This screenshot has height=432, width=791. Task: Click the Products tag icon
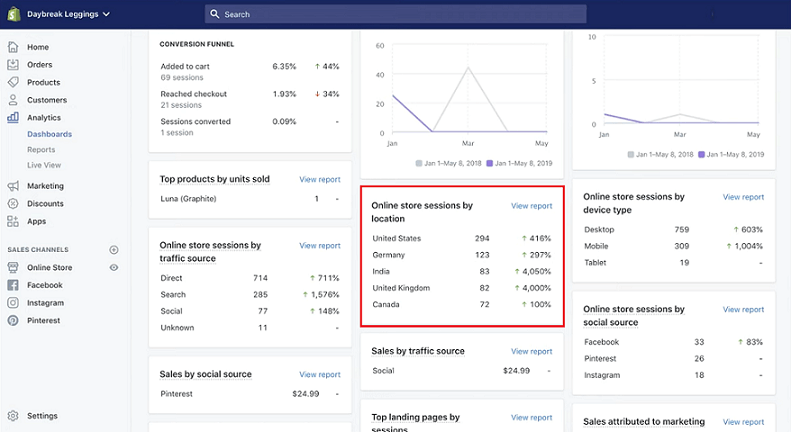tap(13, 82)
